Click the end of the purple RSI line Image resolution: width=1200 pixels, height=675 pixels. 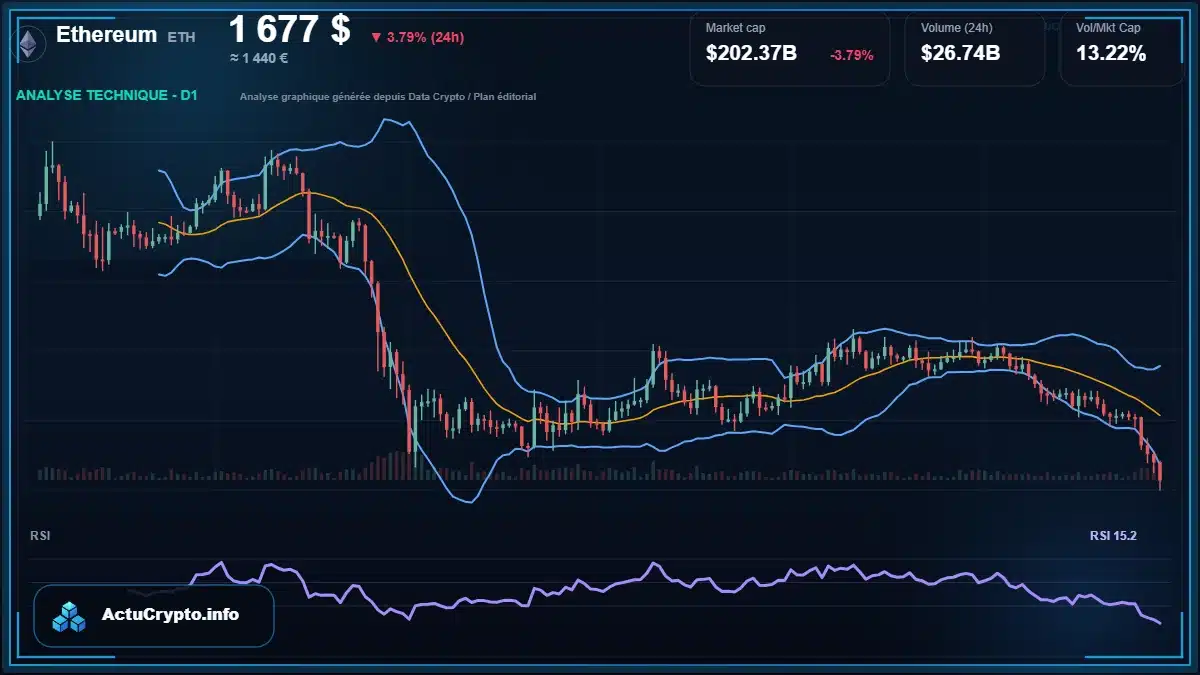(x=1160, y=623)
